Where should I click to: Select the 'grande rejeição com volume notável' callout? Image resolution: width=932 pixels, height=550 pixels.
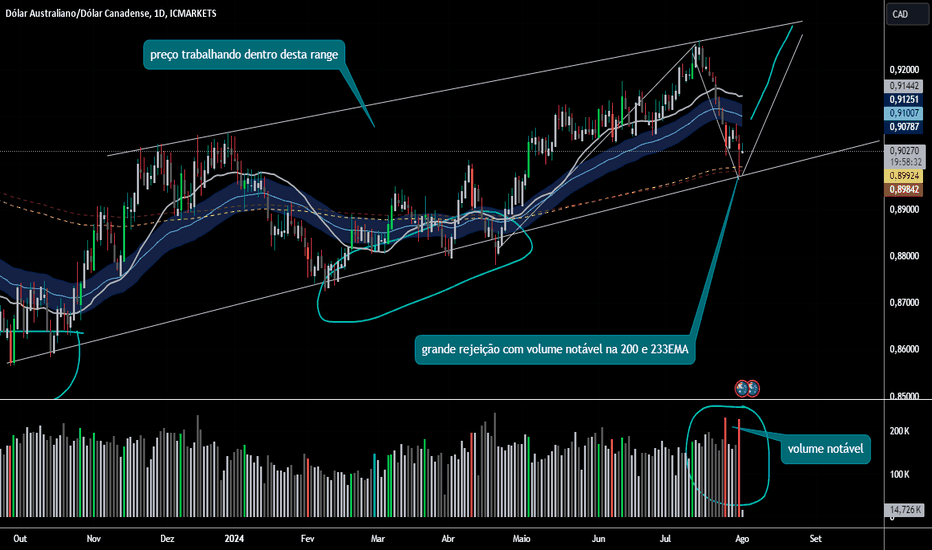[555, 350]
